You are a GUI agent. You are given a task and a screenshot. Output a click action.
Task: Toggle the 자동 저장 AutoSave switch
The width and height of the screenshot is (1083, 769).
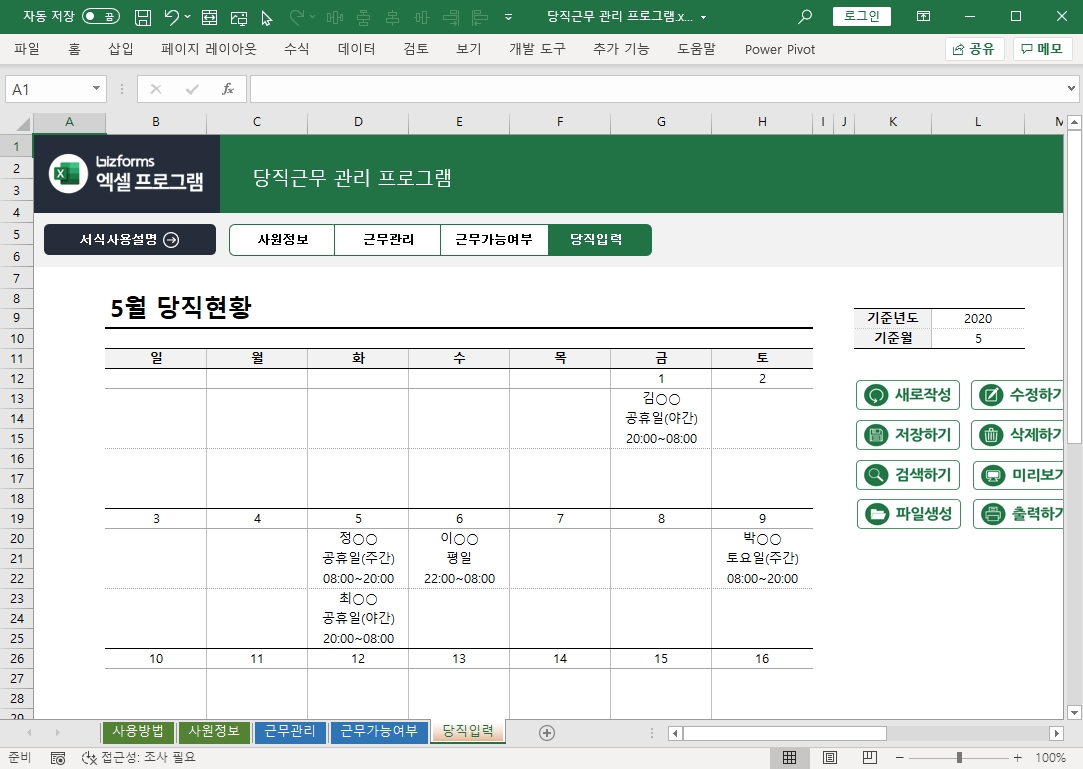click(x=100, y=17)
